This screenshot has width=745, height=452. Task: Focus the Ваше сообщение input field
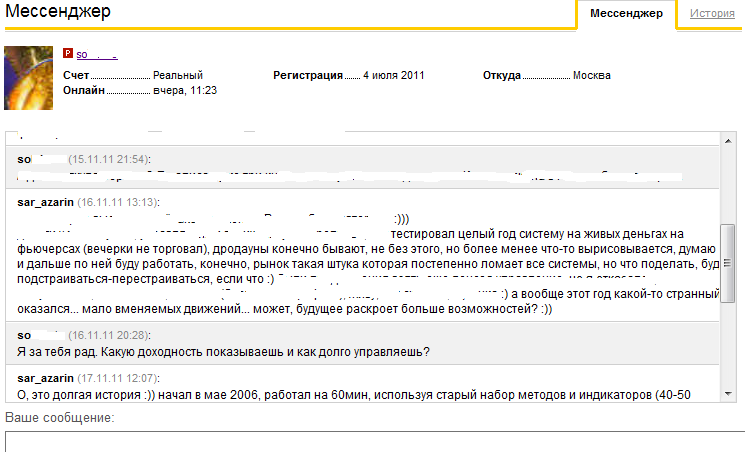375,442
